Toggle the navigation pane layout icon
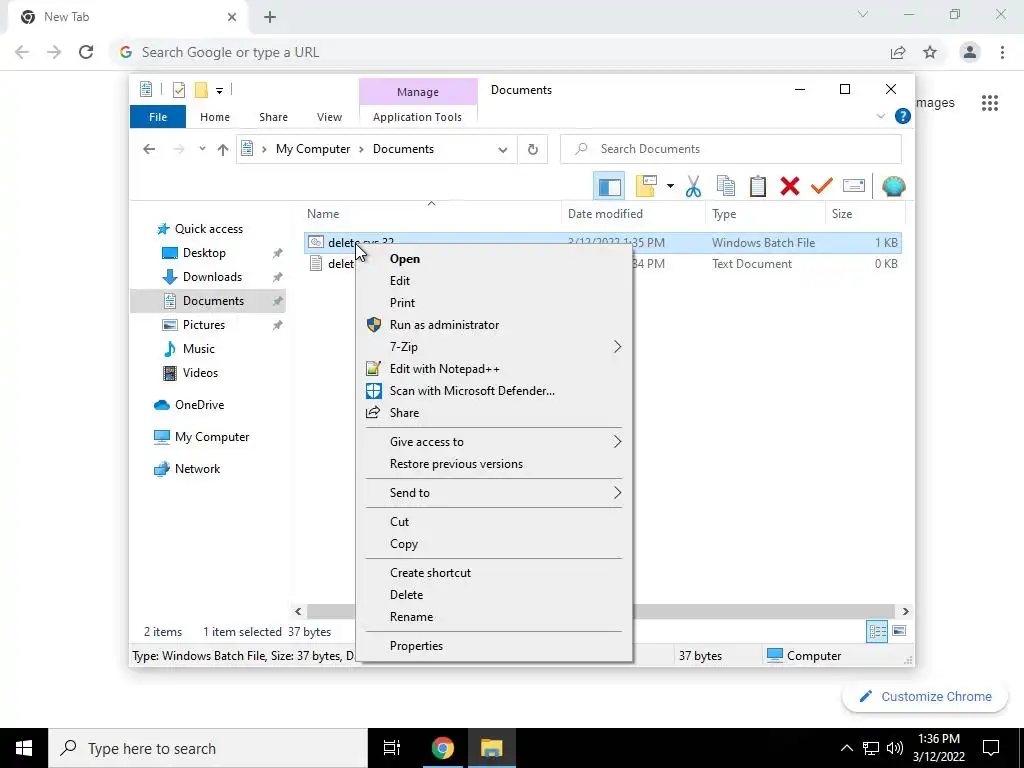Viewport: 1024px width, 768px height. point(609,187)
